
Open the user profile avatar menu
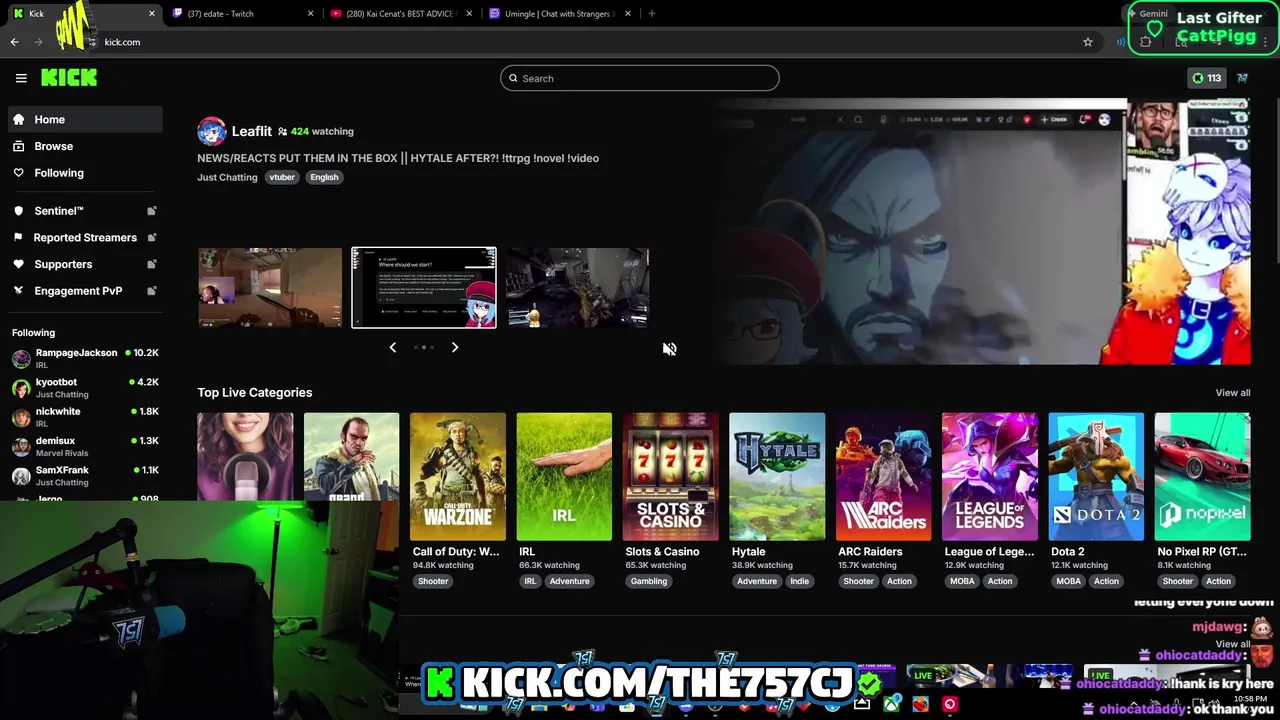(1243, 78)
